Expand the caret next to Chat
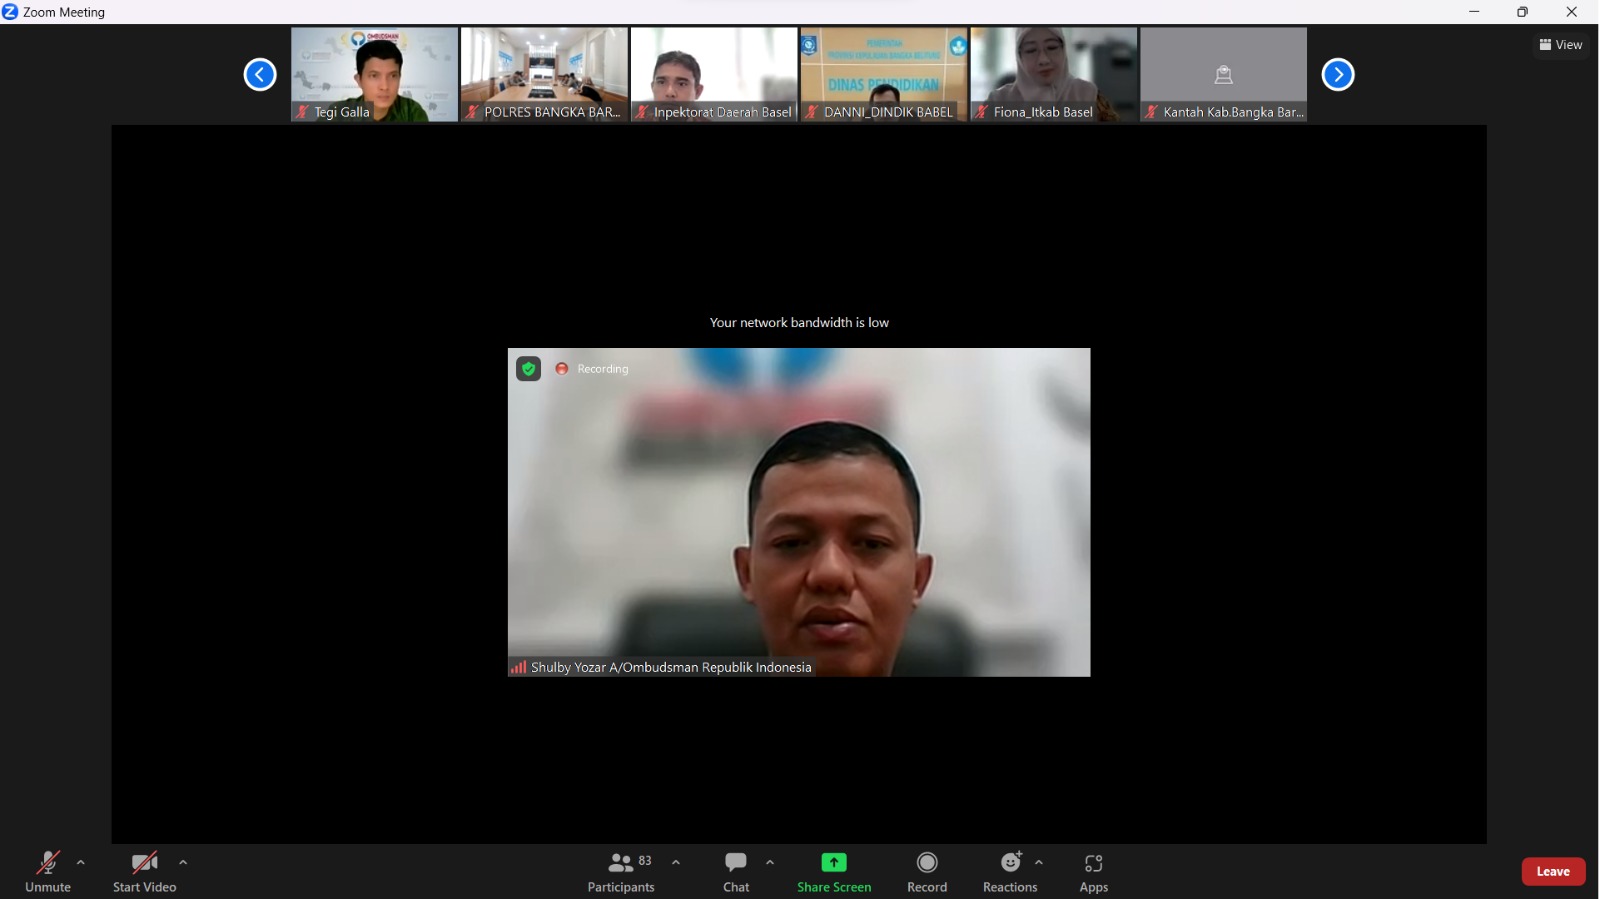Image resolution: width=1600 pixels, height=899 pixels. pos(770,862)
